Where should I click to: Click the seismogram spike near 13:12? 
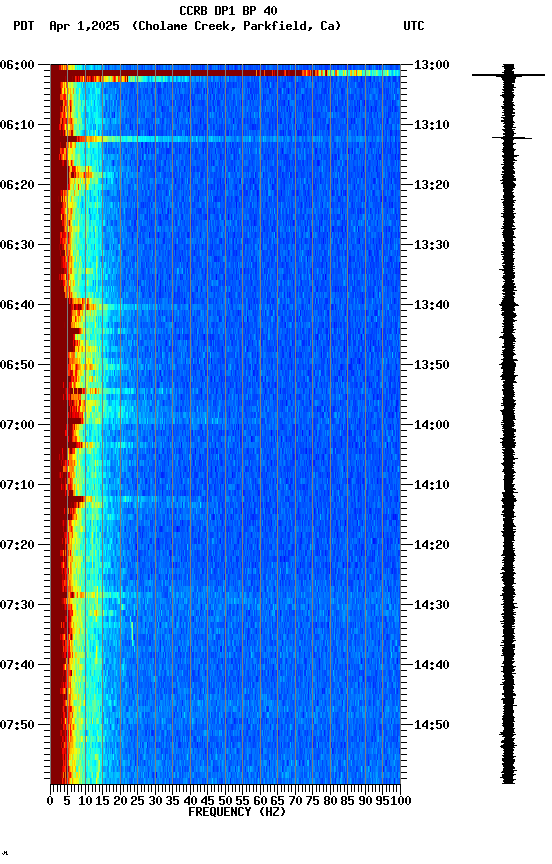click(512, 138)
